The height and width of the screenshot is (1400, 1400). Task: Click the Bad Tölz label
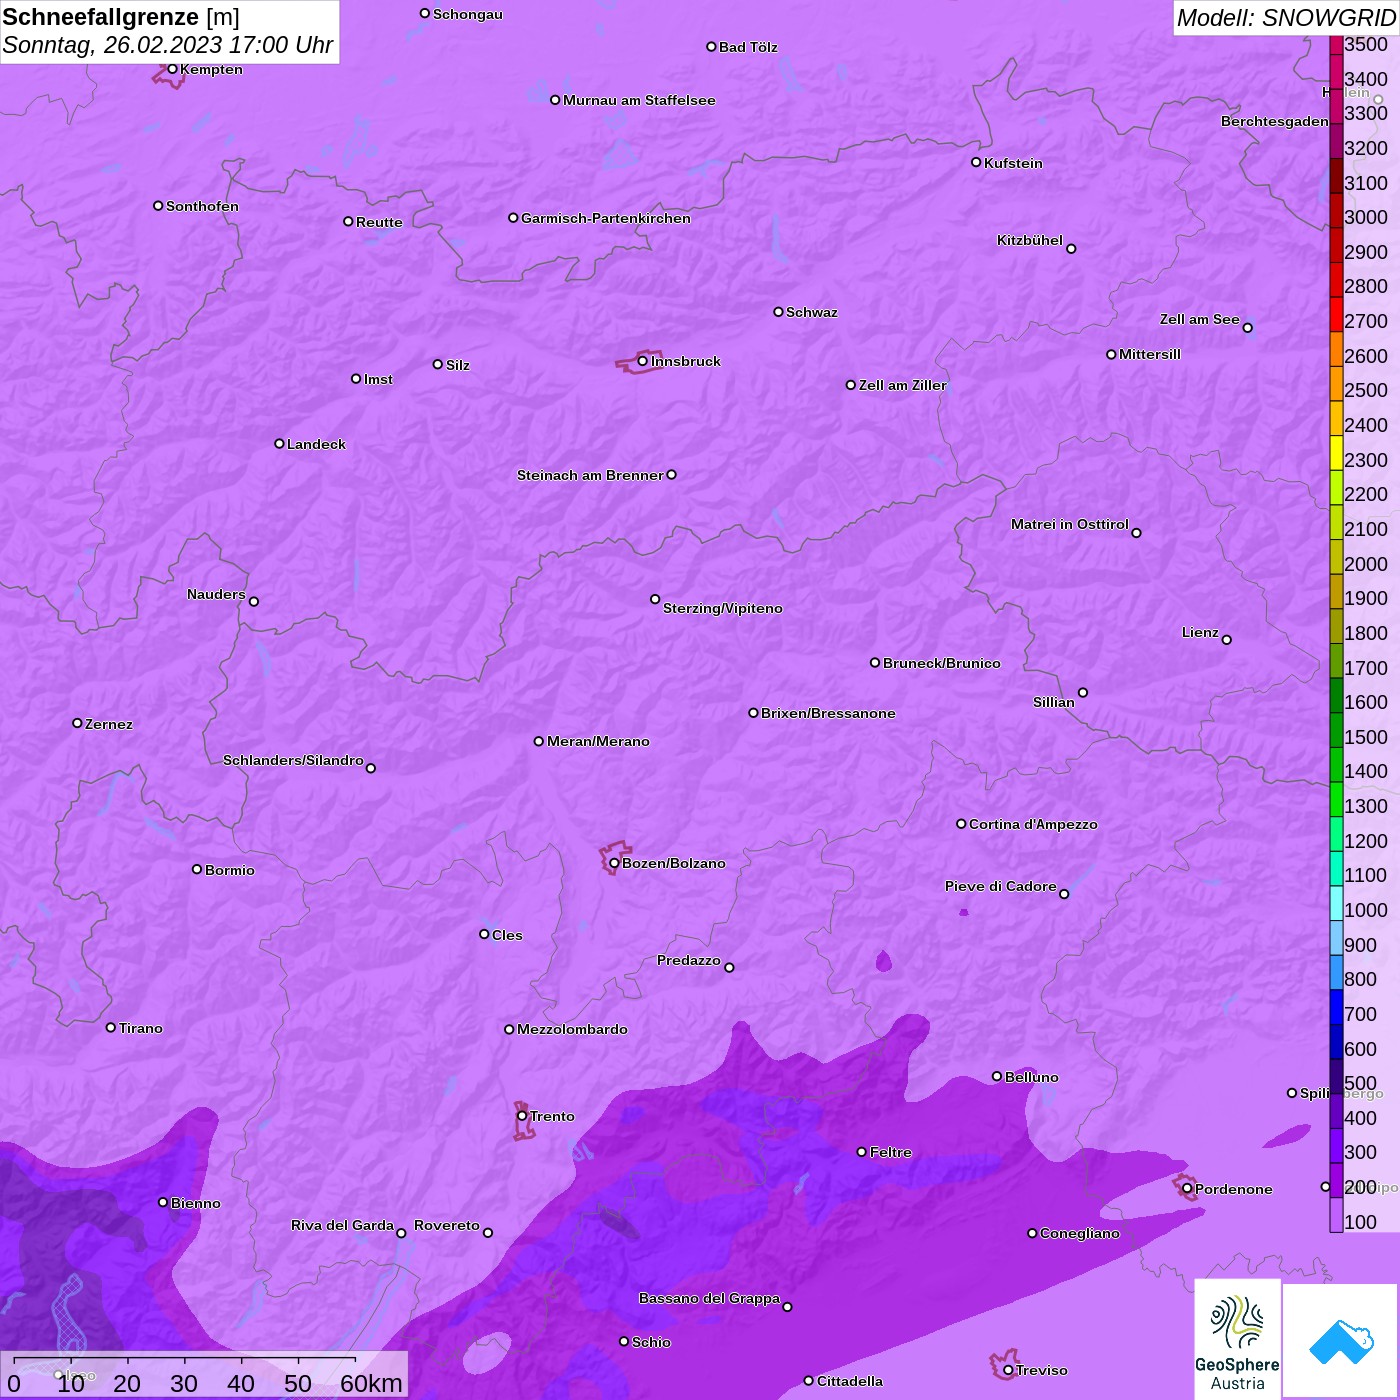748,47
